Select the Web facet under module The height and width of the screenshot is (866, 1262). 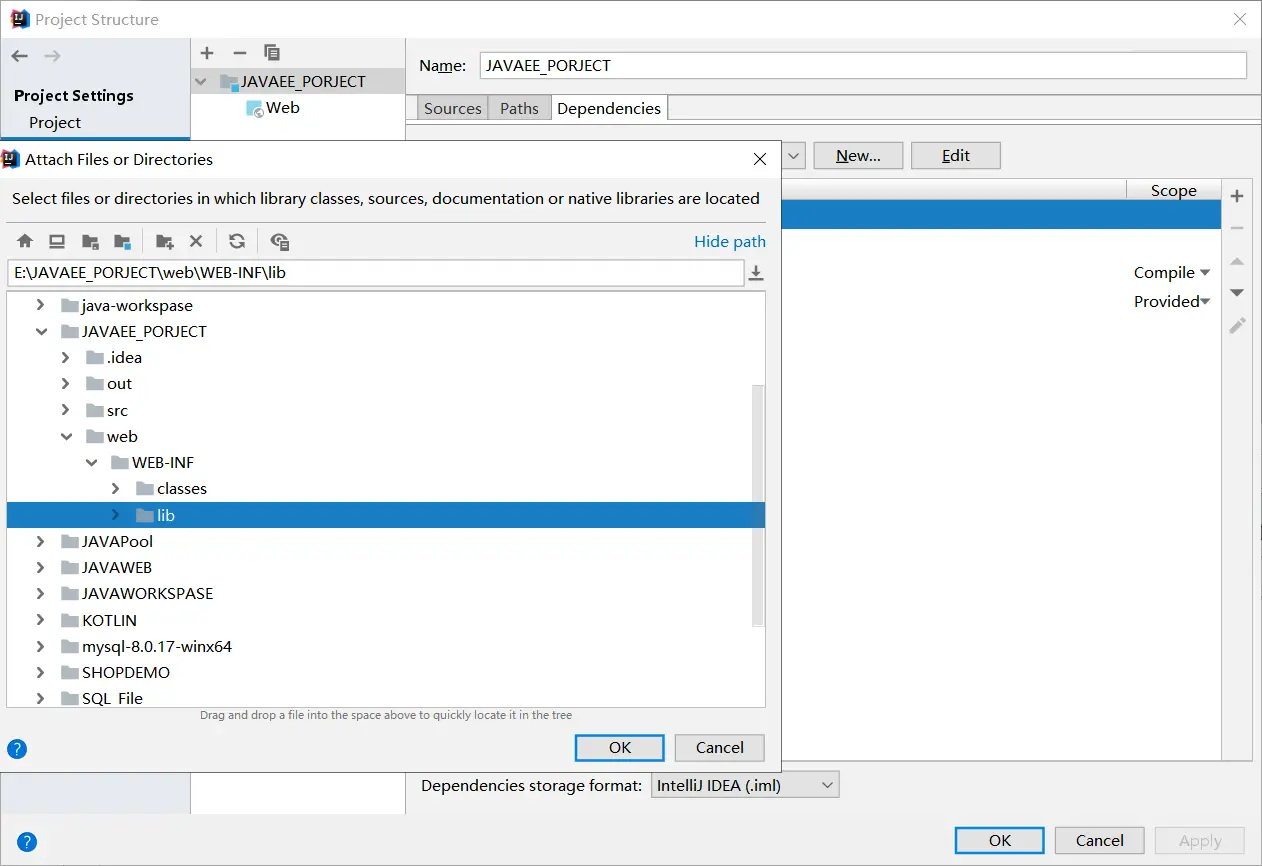coord(273,107)
